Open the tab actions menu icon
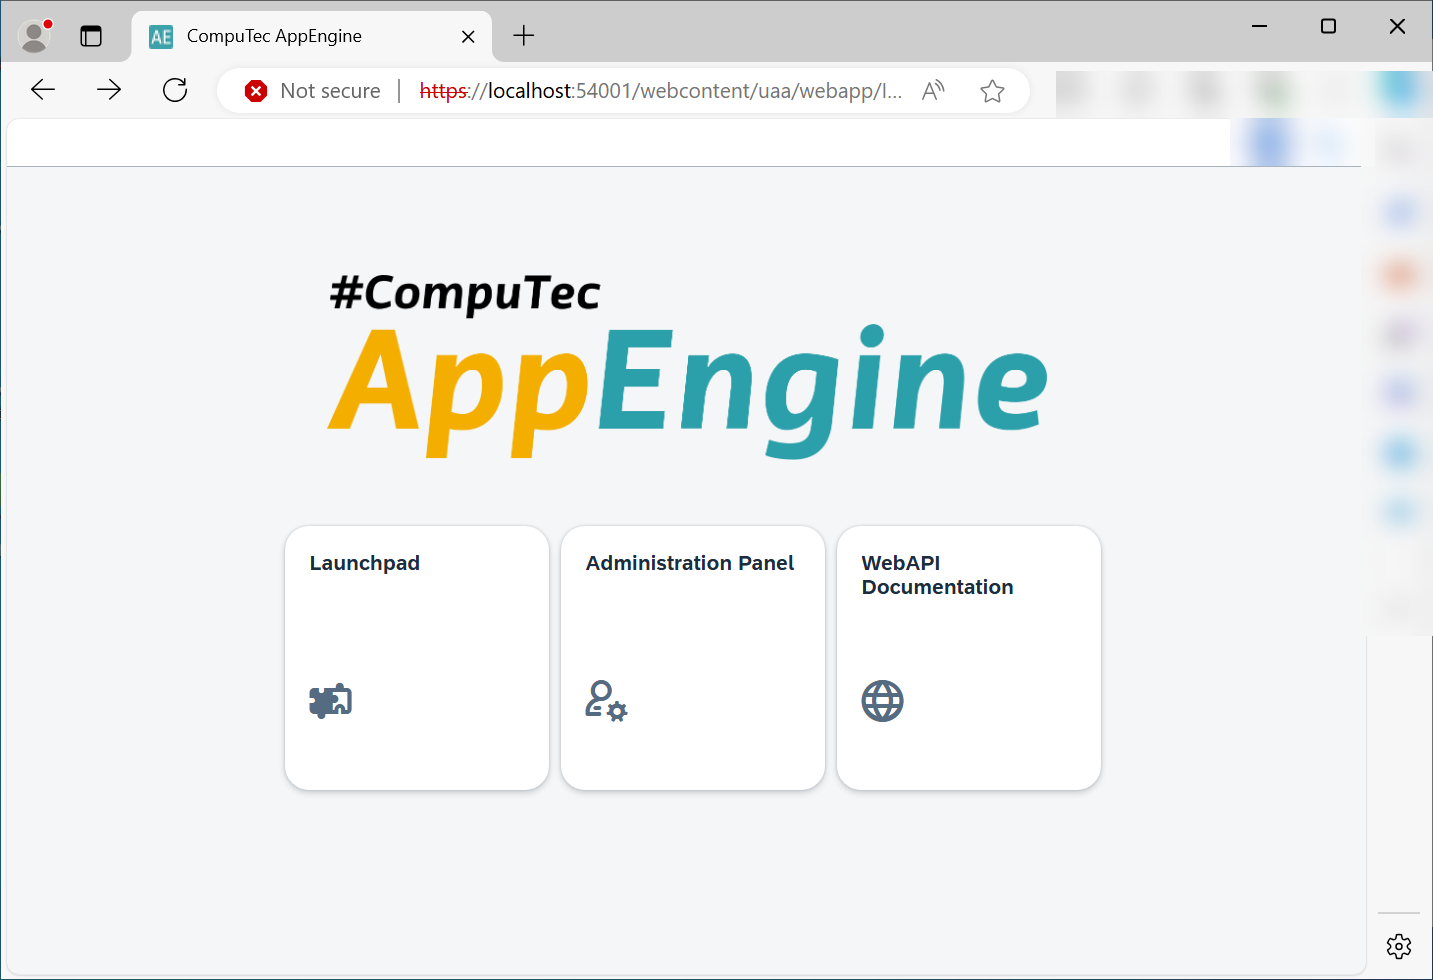This screenshot has height=980, width=1433. (x=91, y=36)
